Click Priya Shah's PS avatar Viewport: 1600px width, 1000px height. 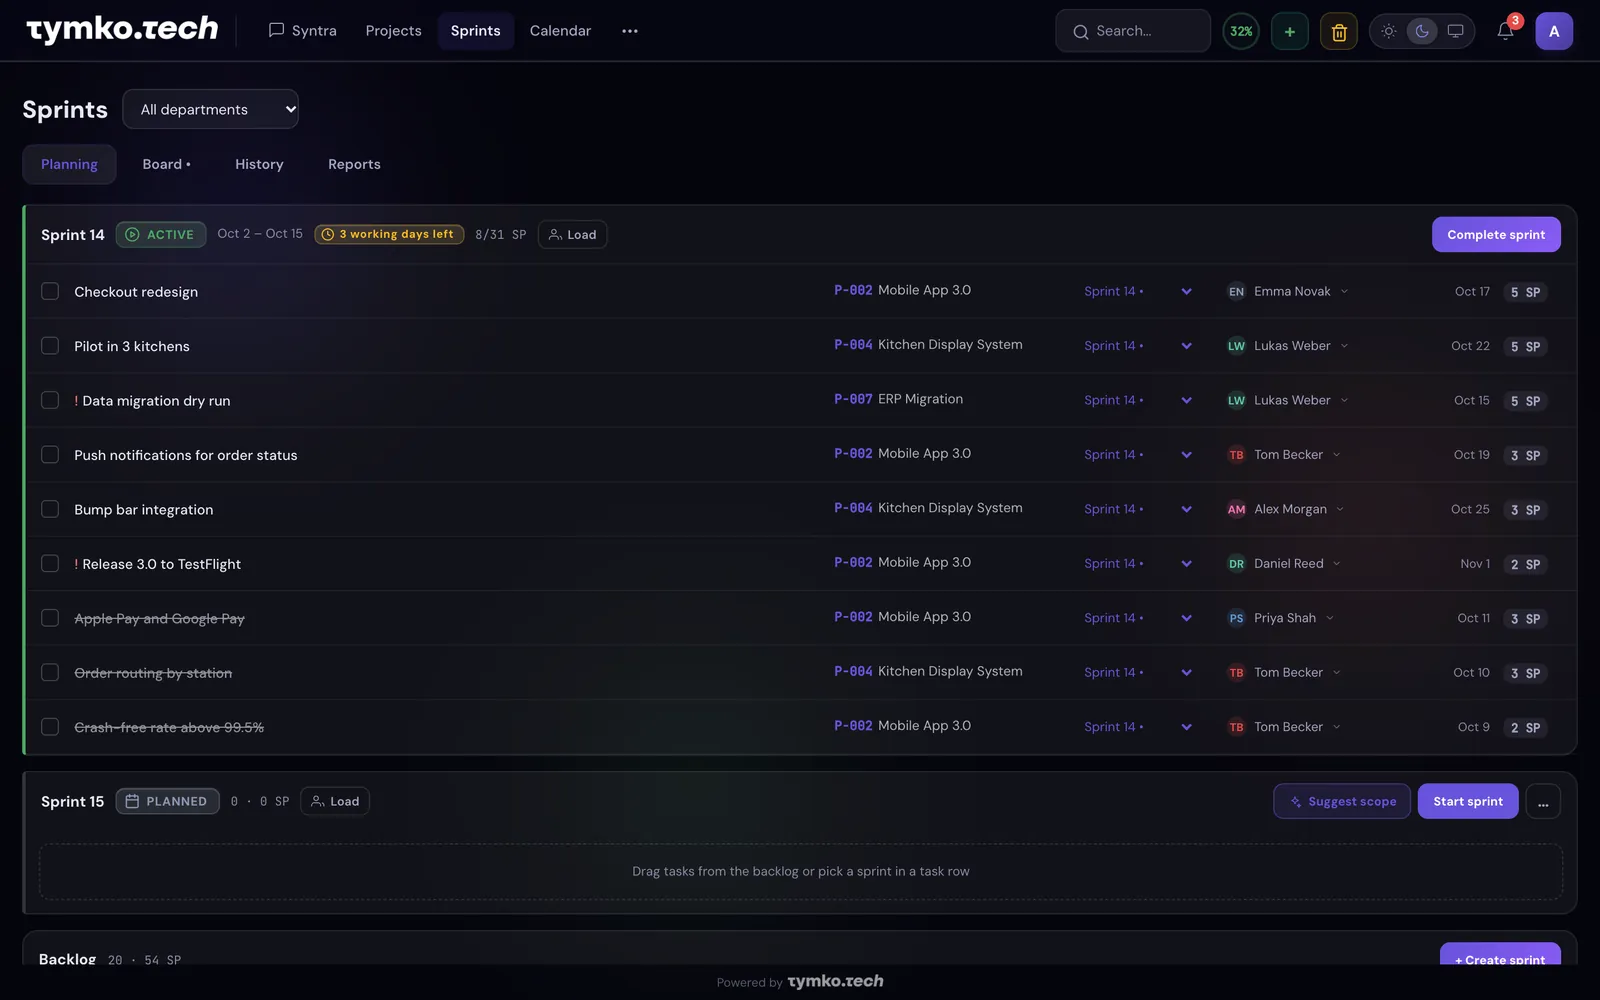click(1236, 618)
